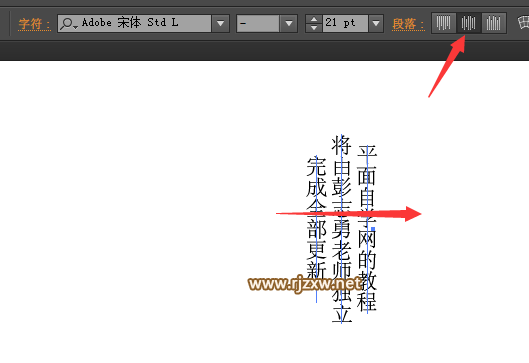This screenshot has height=363, width=529.
Task: Expand the font family dropdown arrow
Action: [x=221, y=23]
